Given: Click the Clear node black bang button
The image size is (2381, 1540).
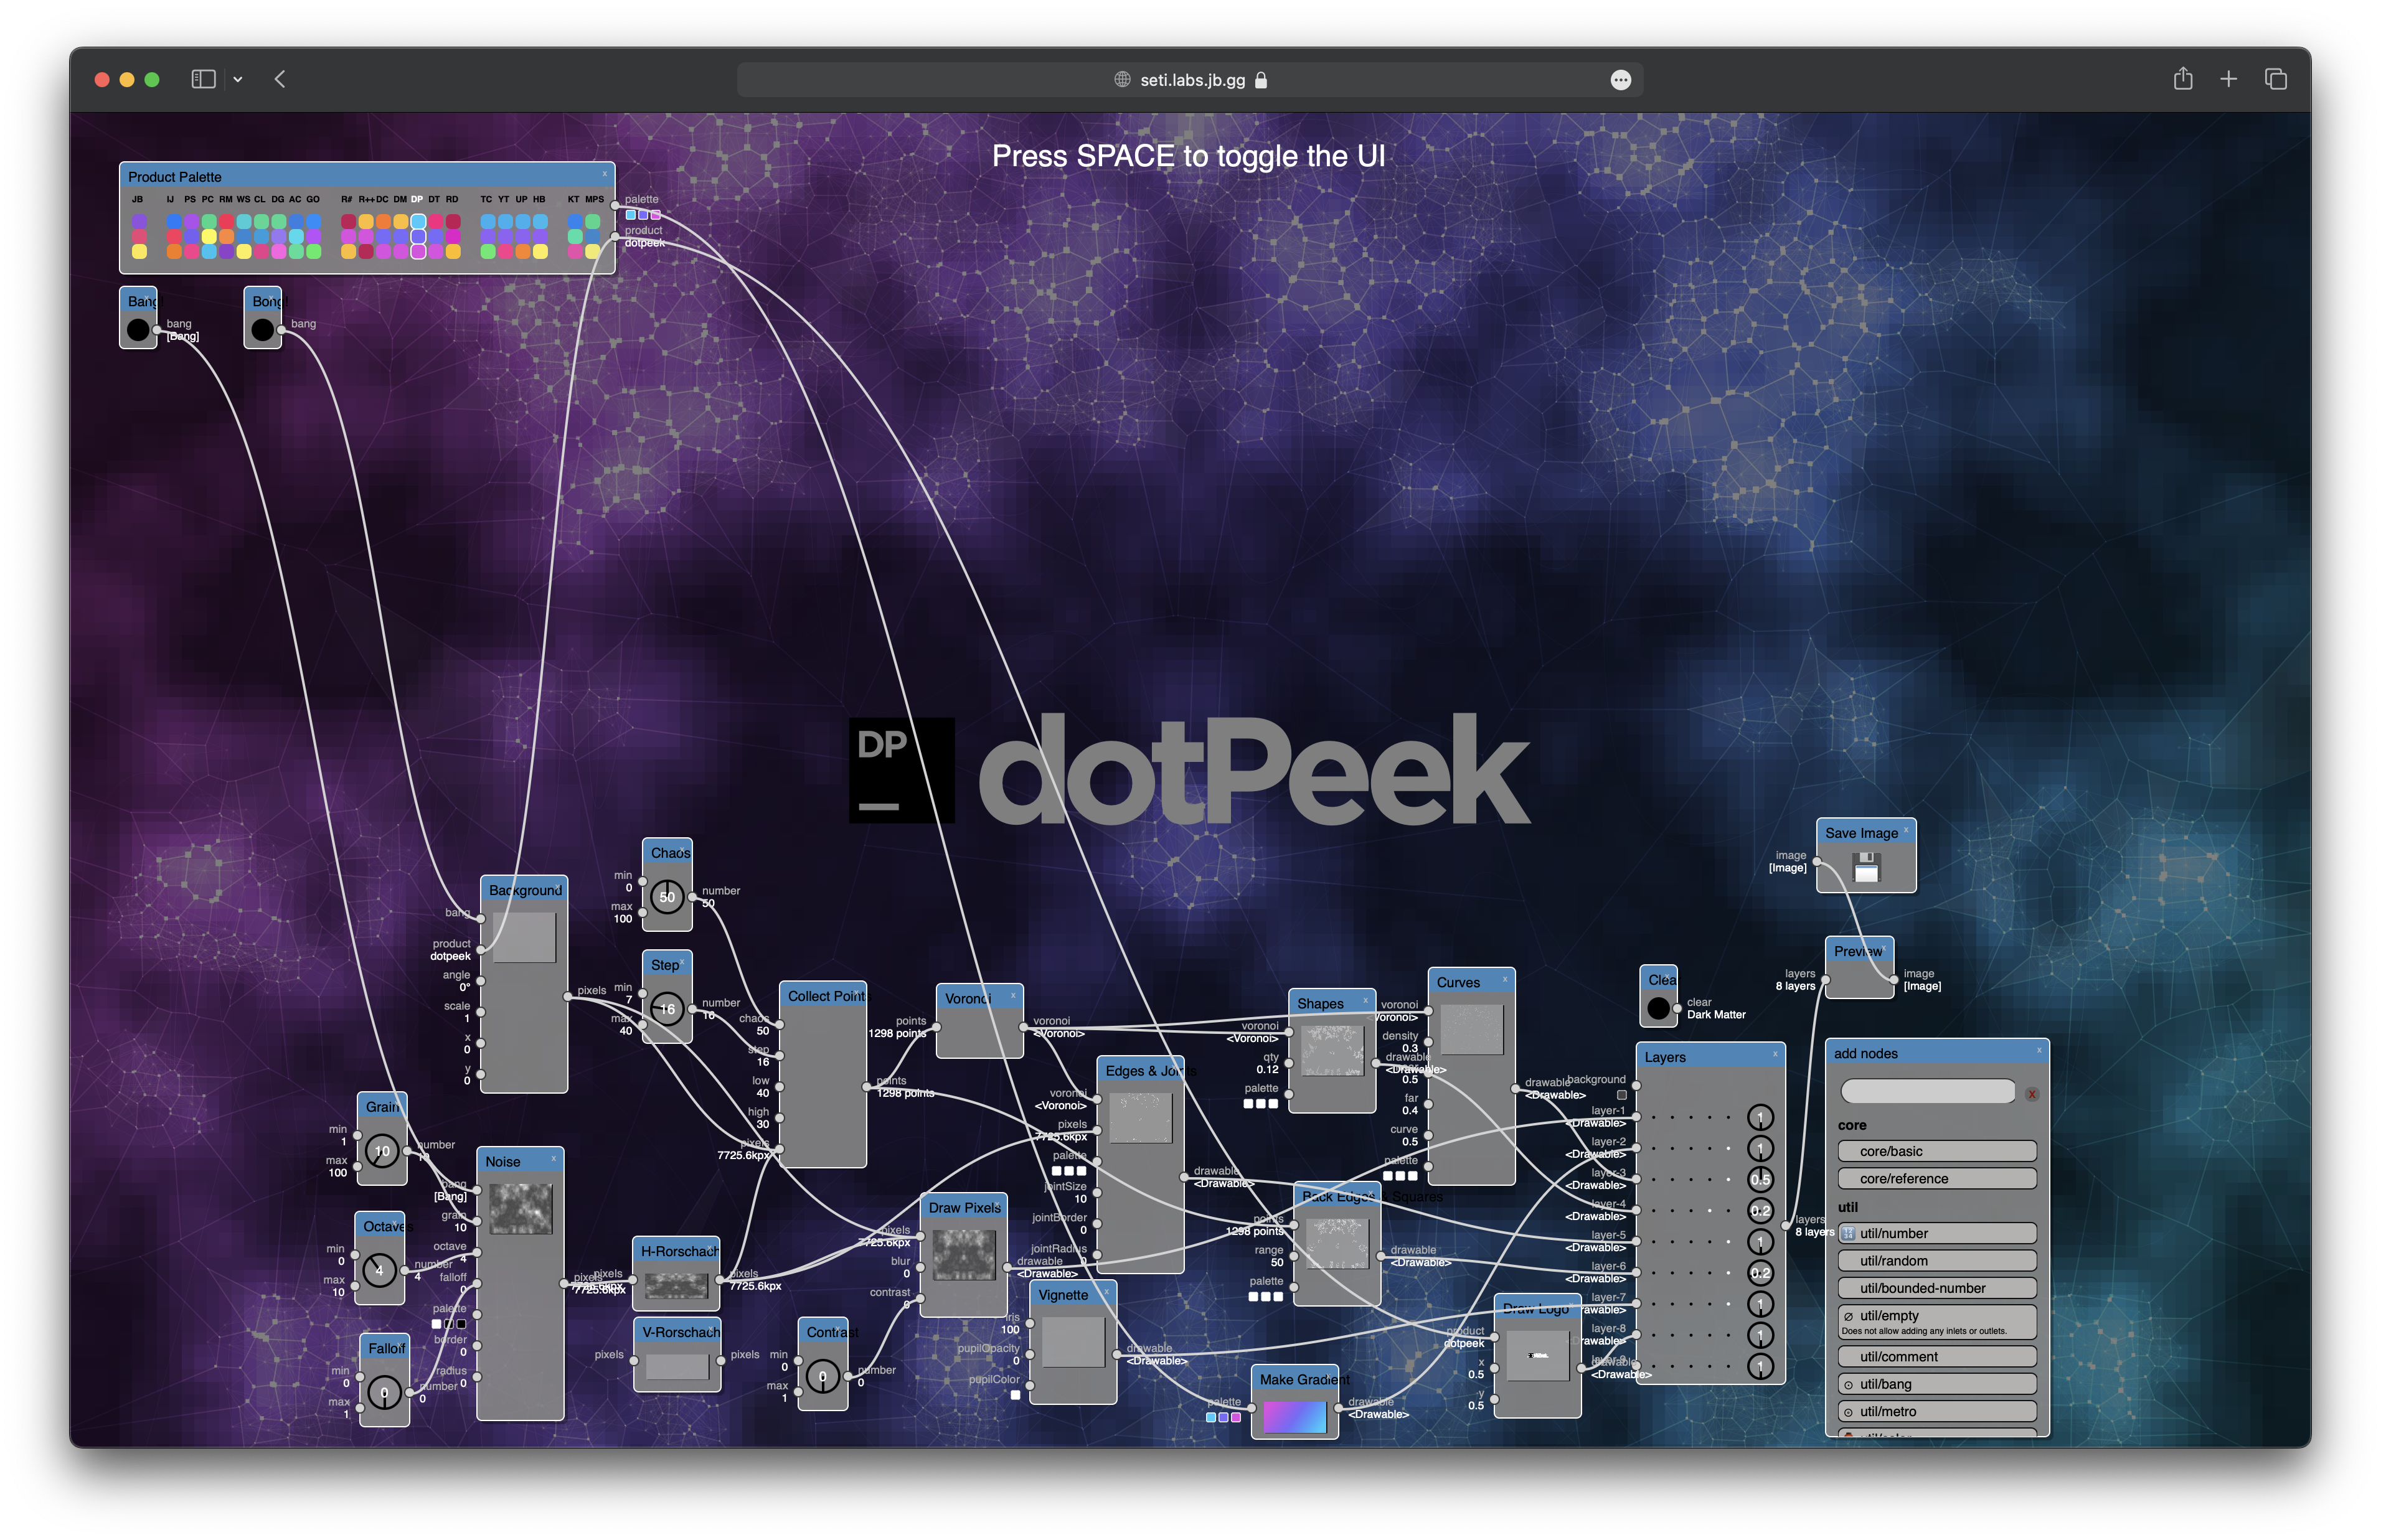Looking at the screenshot, I should pyautogui.click(x=1658, y=1008).
